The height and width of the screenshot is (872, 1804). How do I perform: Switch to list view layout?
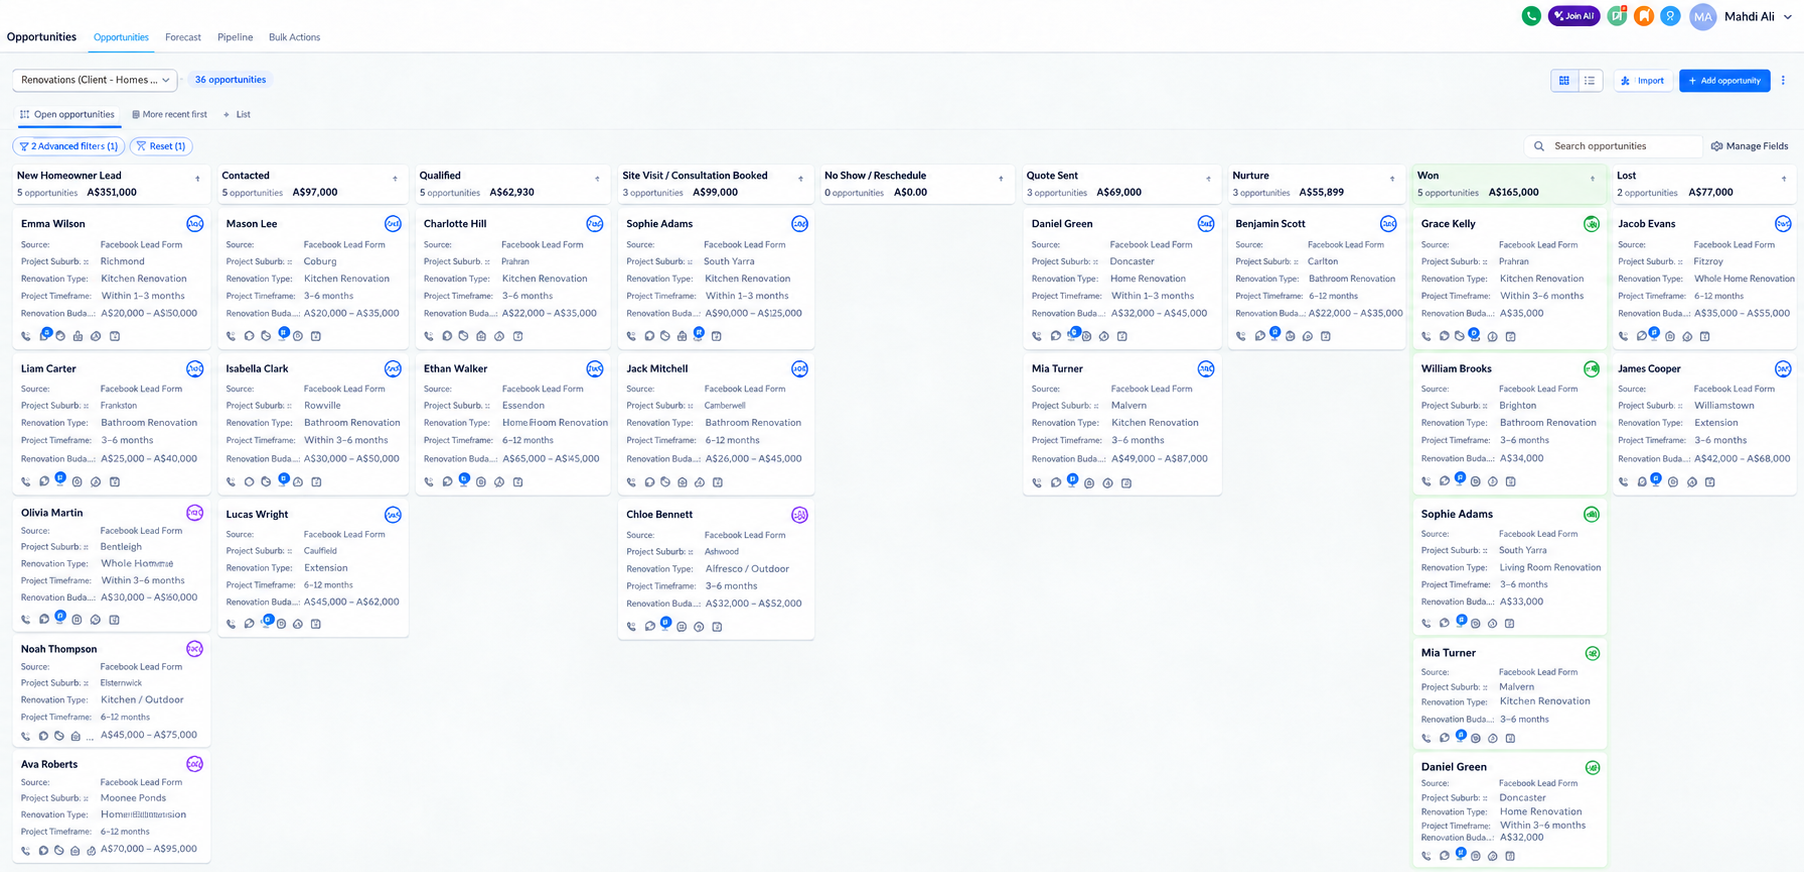pyautogui.click(x=1589, y=80)
